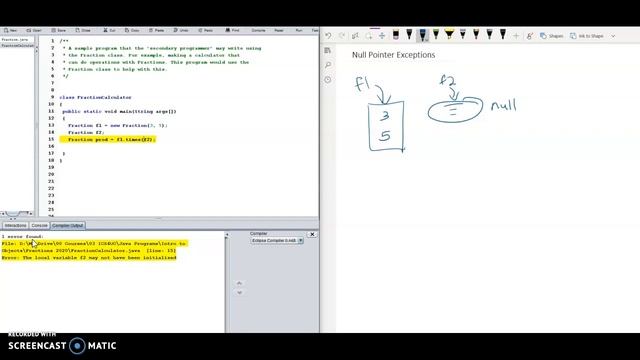Select the gray-tipped pen in OneNote
This screenshot has height=360, width=640.
[463, 35]
